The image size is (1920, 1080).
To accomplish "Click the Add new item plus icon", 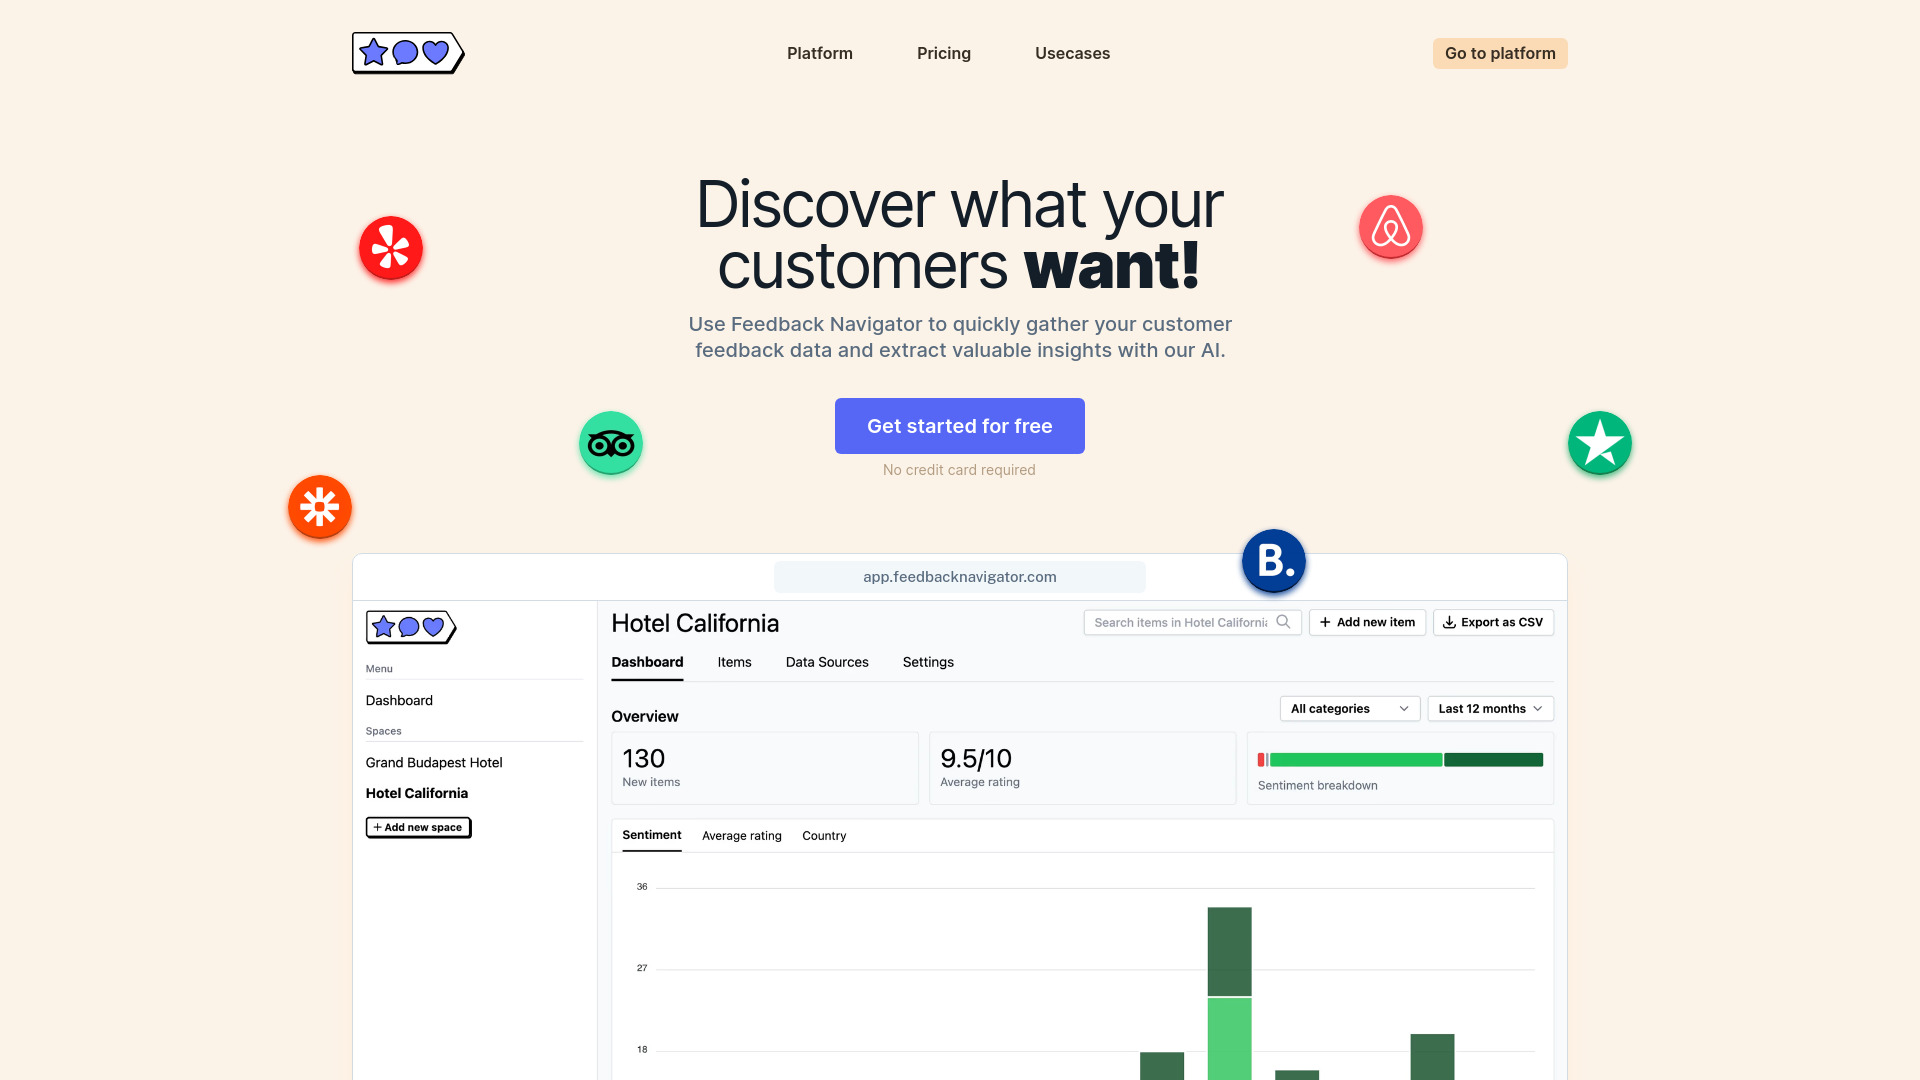I will tap(1325, 622).
